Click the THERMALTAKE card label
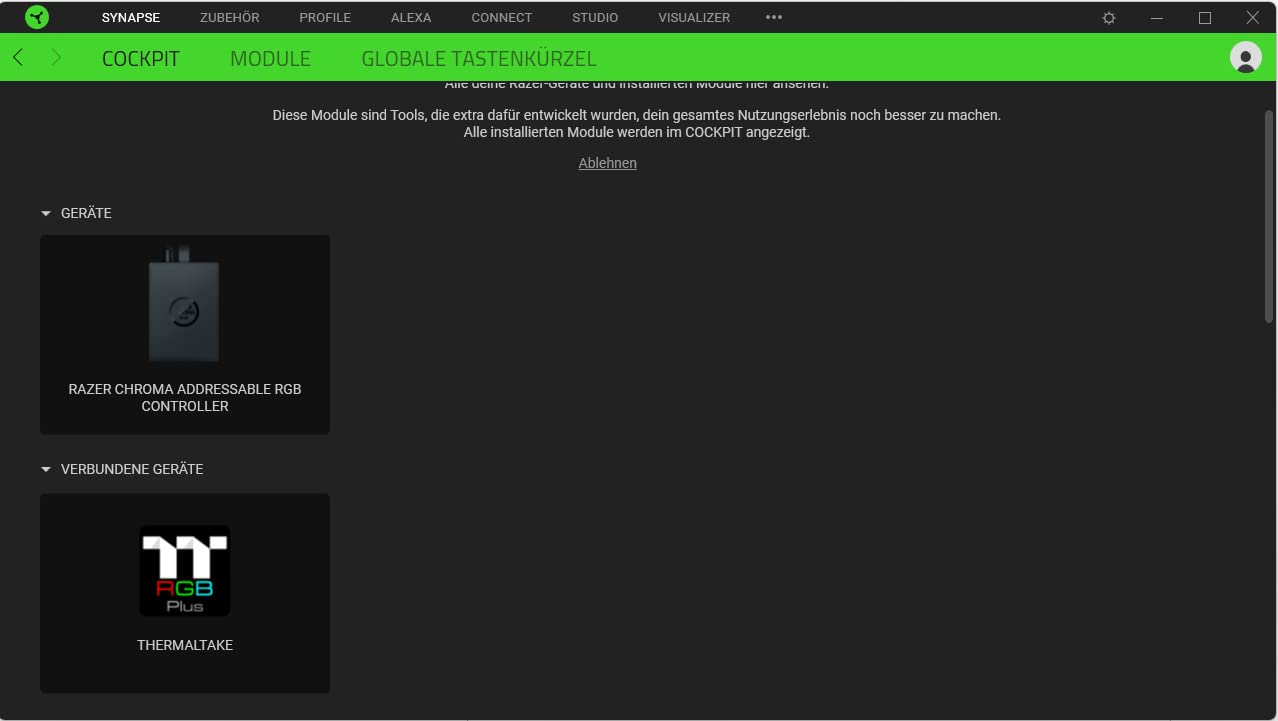This screenshot has height=721, width=1278. coord(185,646)
